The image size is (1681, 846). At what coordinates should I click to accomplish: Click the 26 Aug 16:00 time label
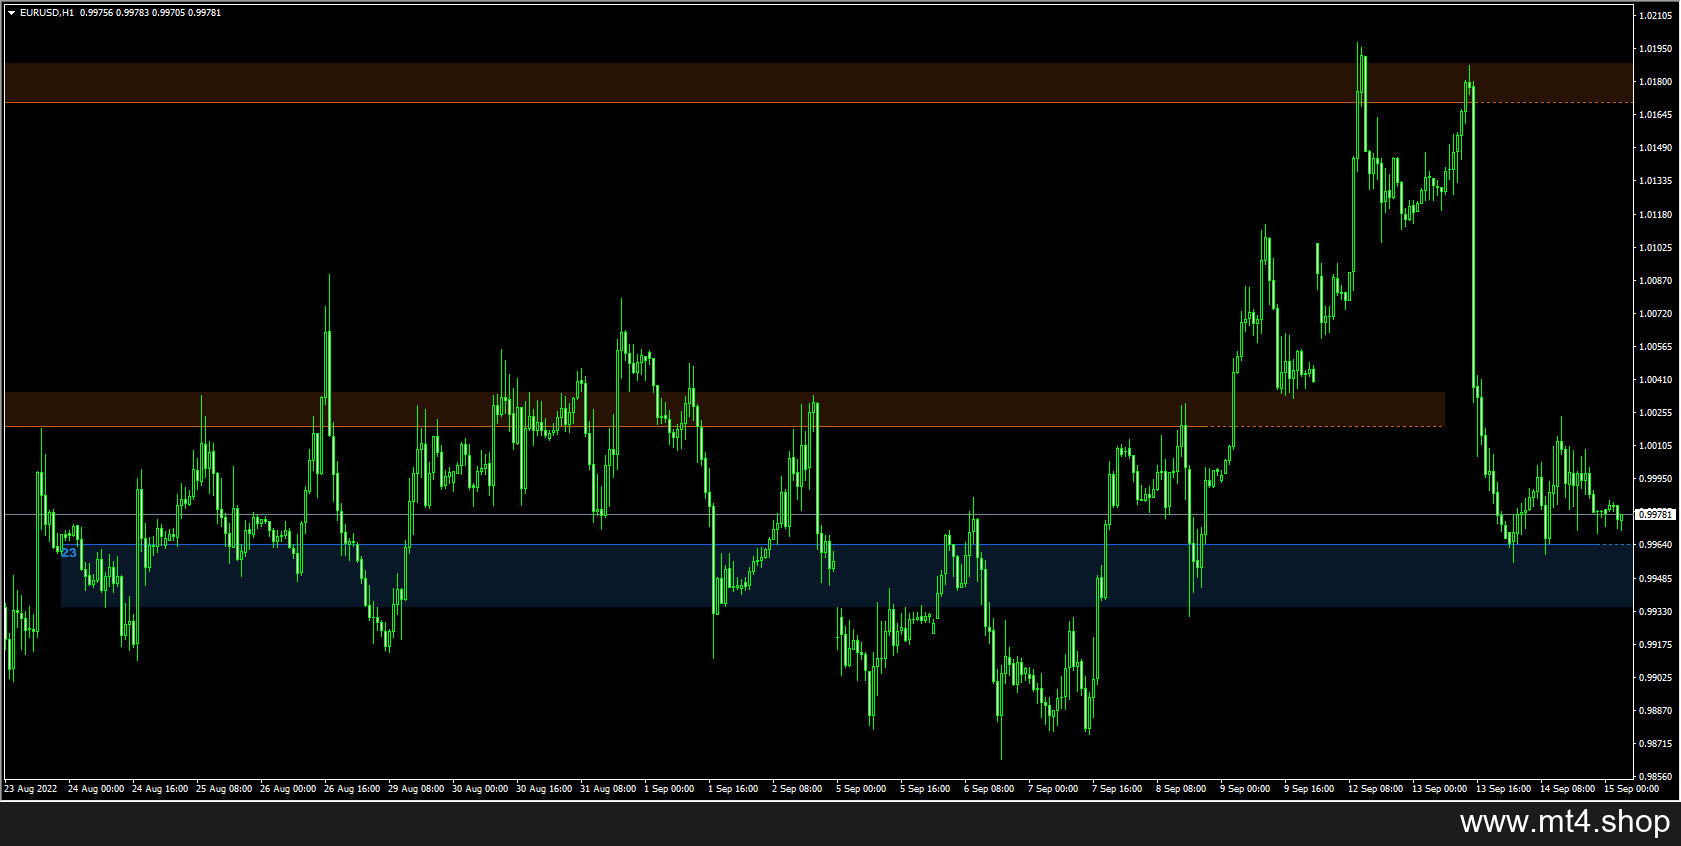point(352,789)
